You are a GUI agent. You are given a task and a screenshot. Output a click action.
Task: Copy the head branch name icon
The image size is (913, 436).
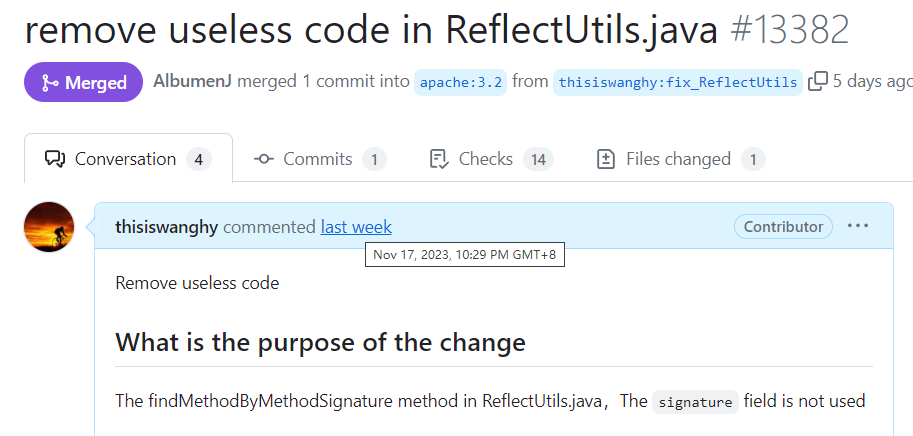[818, 81]
